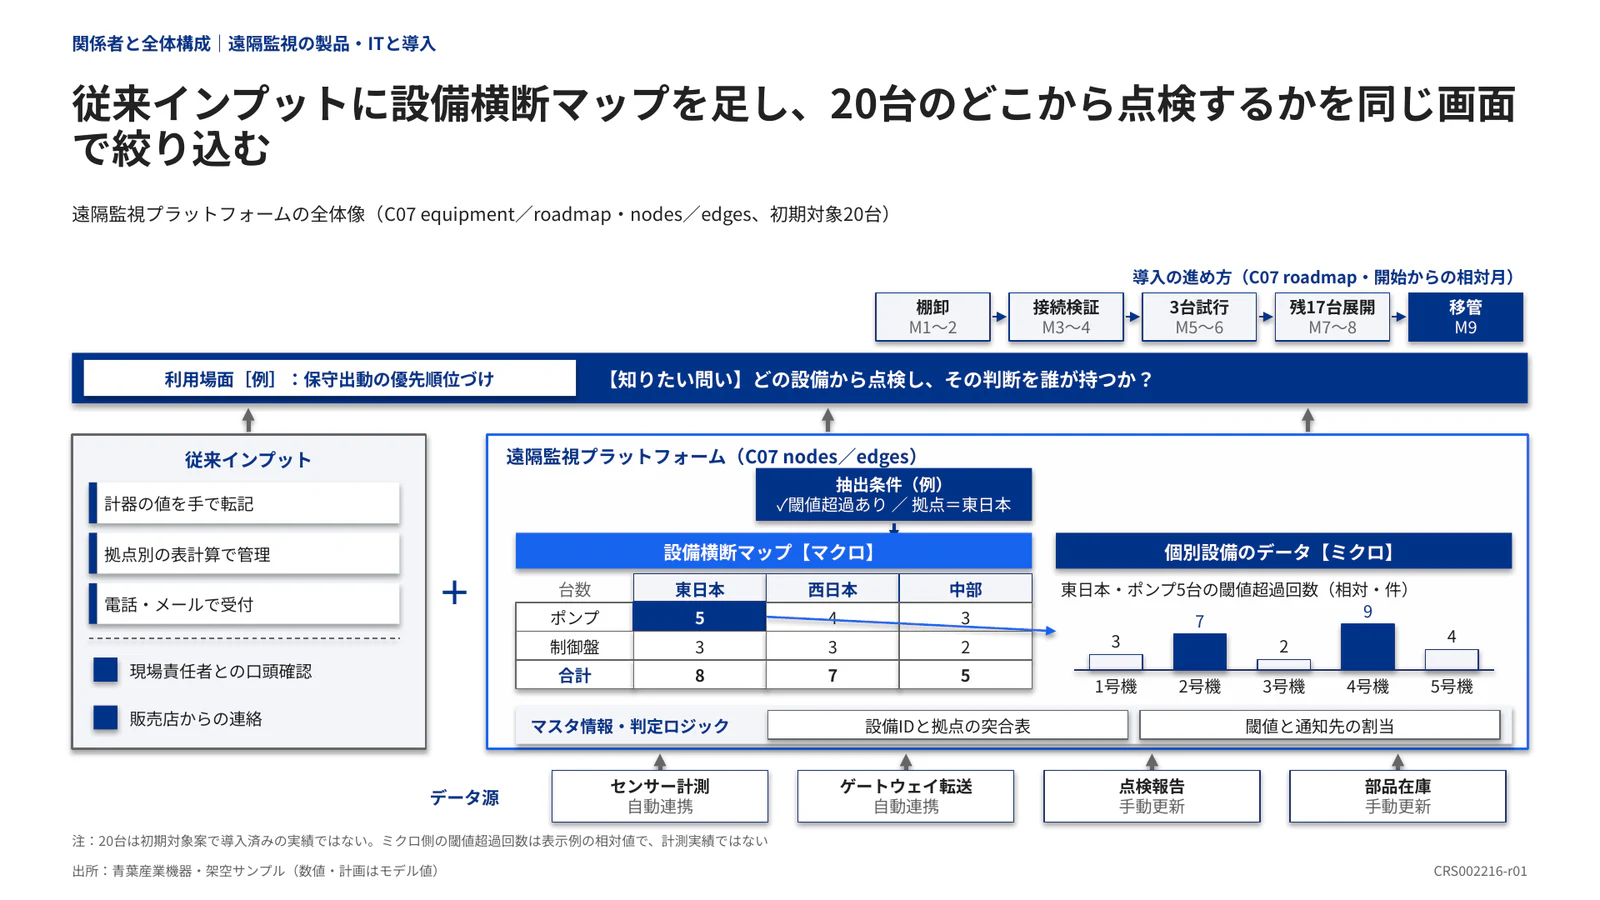1600x900 pixels.
Task: Click the CRS002216-r01 document ID
Action: pos(1480,871)
